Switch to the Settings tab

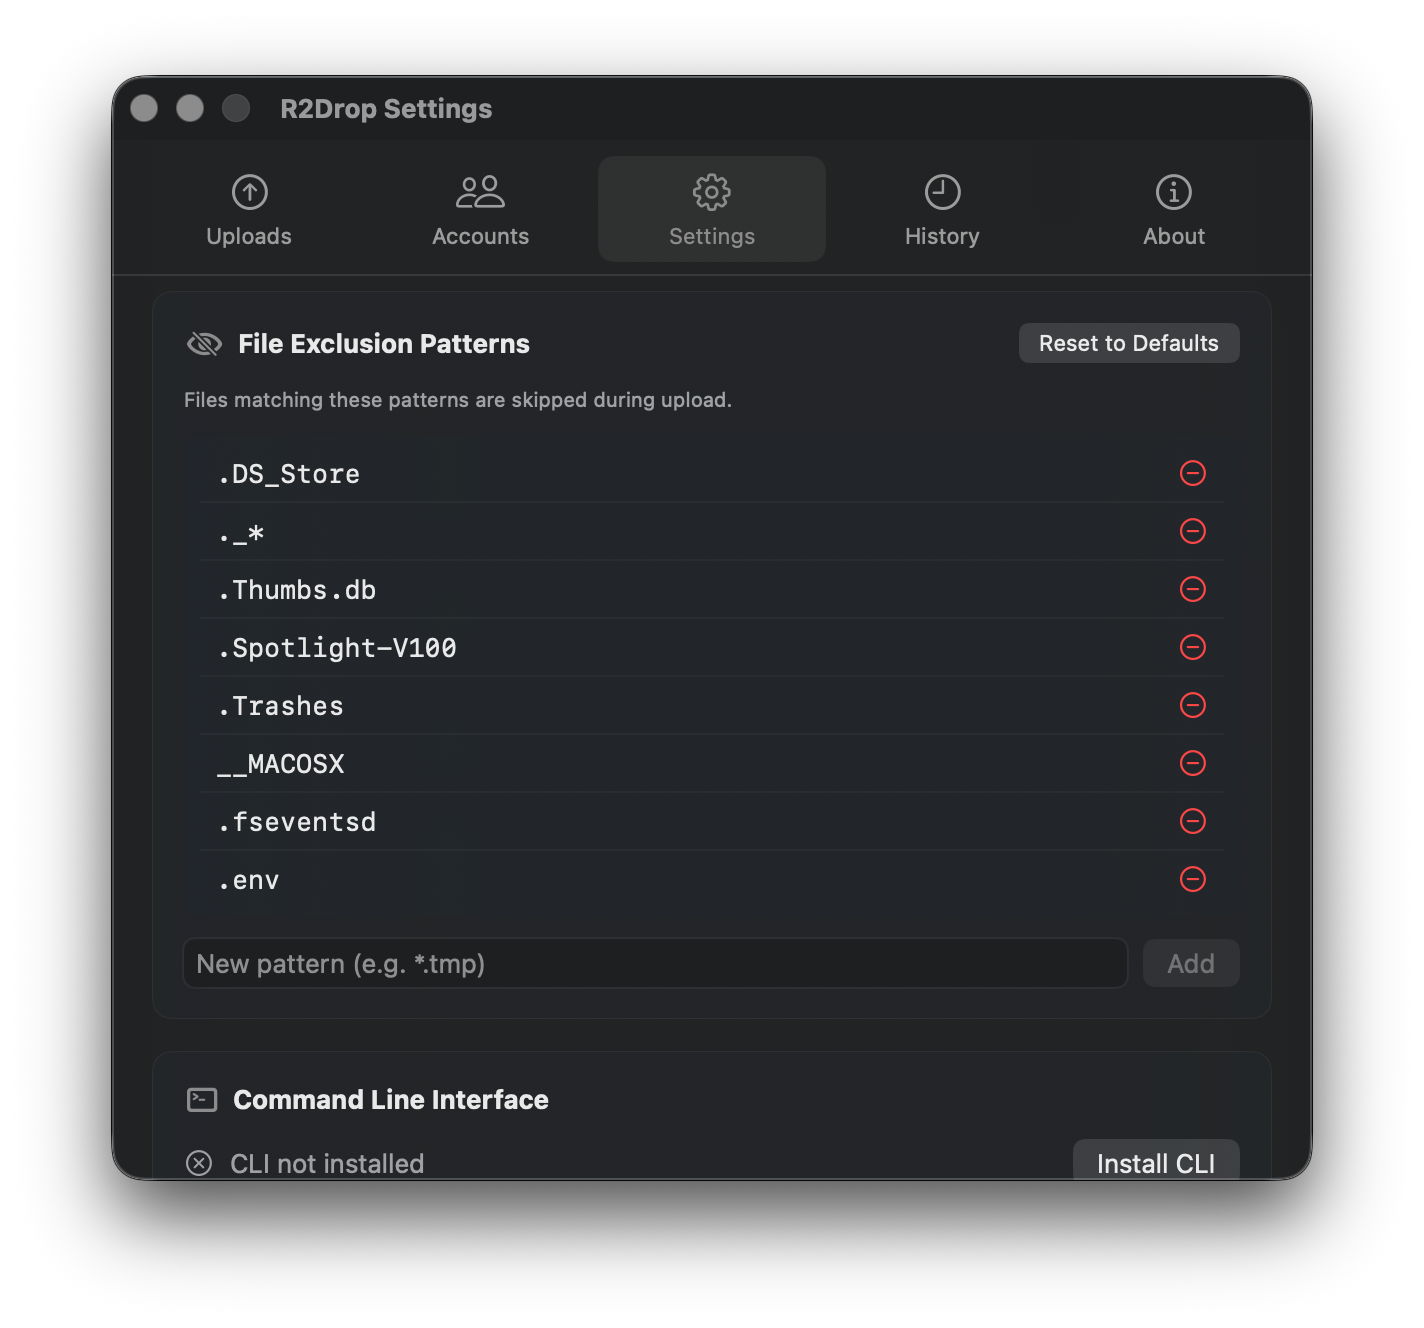(711, 210)
